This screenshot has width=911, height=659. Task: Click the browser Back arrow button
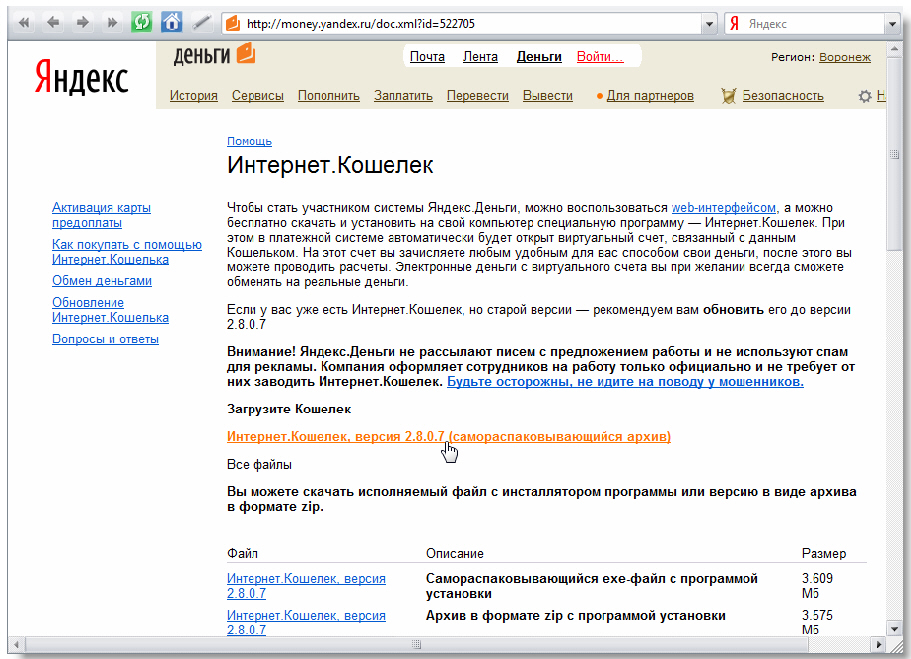[54, 23]
